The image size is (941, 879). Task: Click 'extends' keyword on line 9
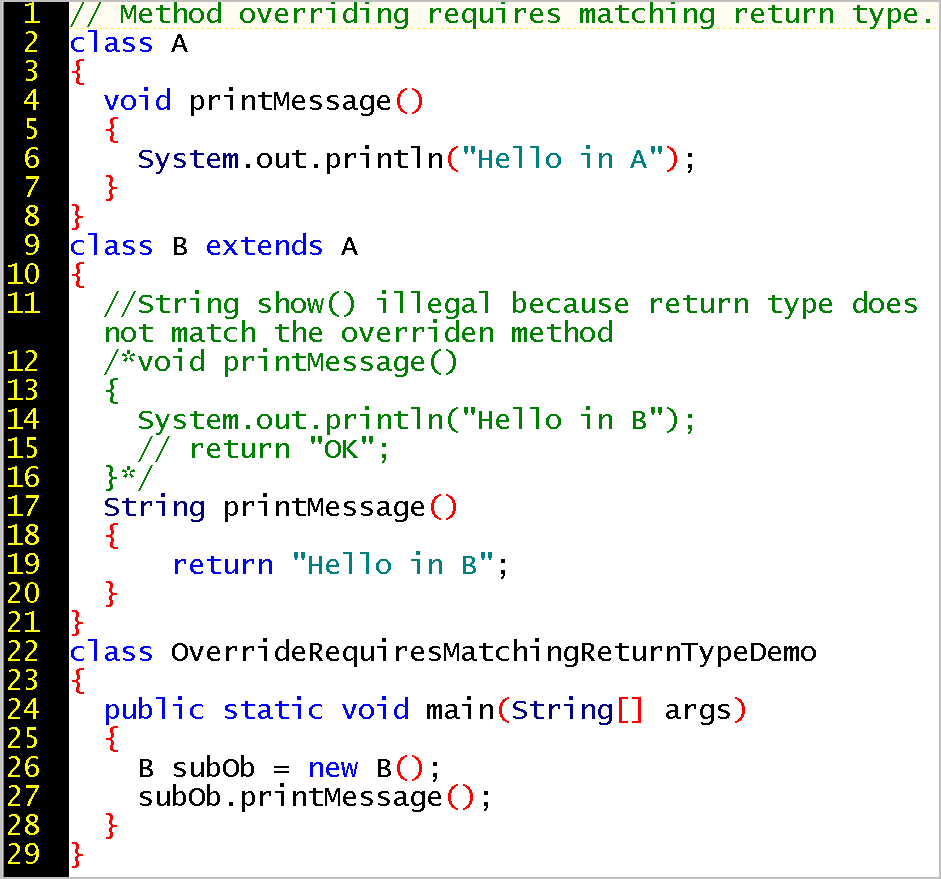(265, 246)
